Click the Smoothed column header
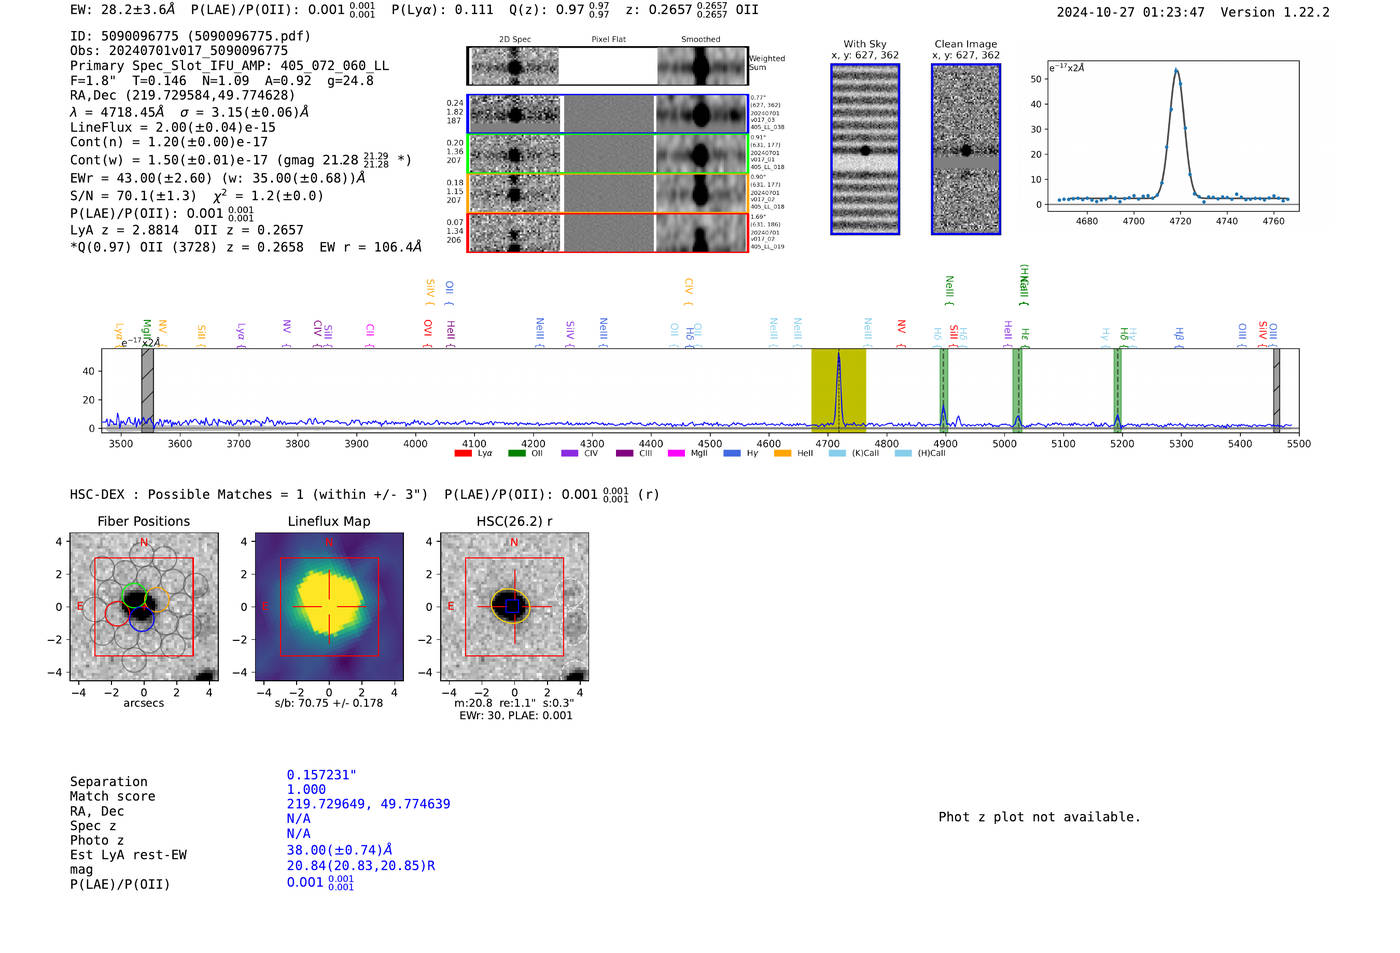 click(x=701, y=40)
